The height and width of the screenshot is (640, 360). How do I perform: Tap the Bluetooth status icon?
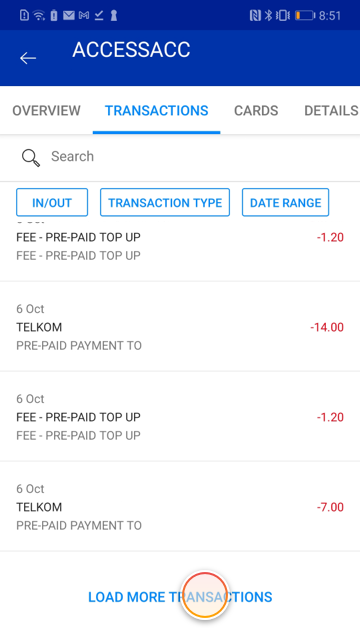pyautogui.click(x=268, y=16)
